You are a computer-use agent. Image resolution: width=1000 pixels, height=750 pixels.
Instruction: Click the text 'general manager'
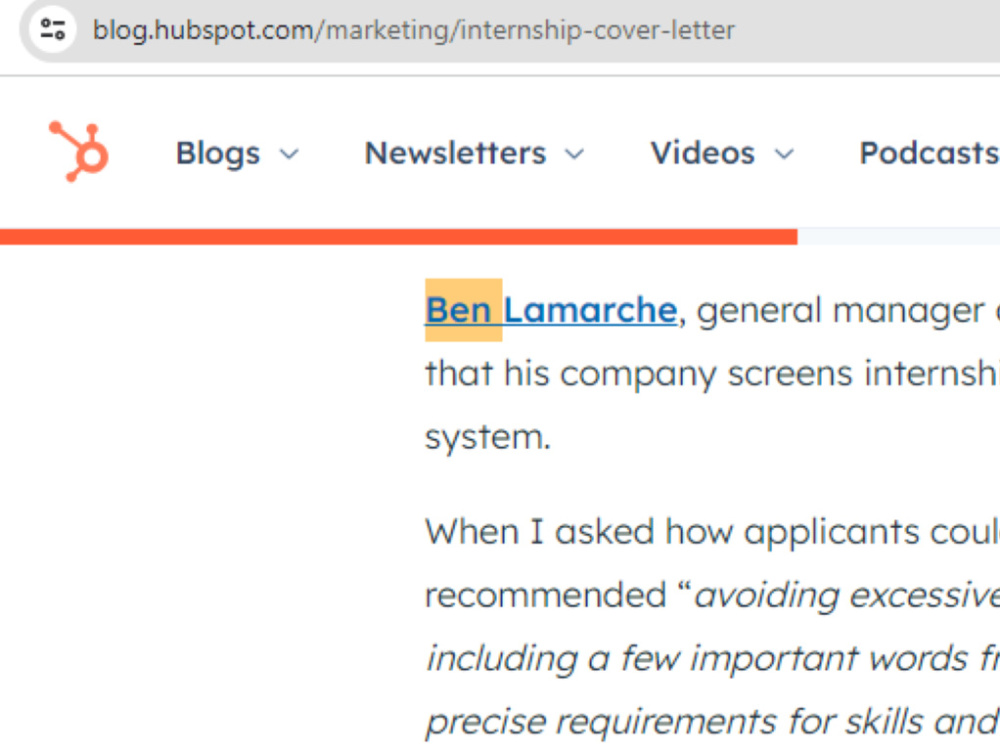[x=841, y=312]
